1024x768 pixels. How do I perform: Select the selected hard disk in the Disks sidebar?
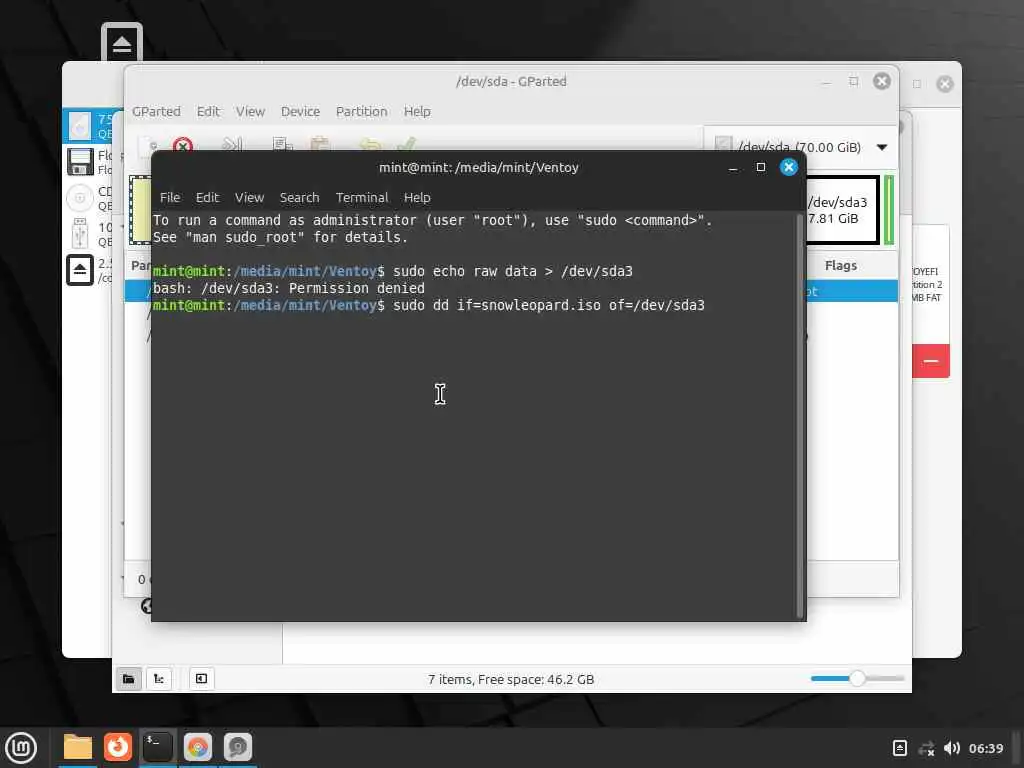[89, 126]
